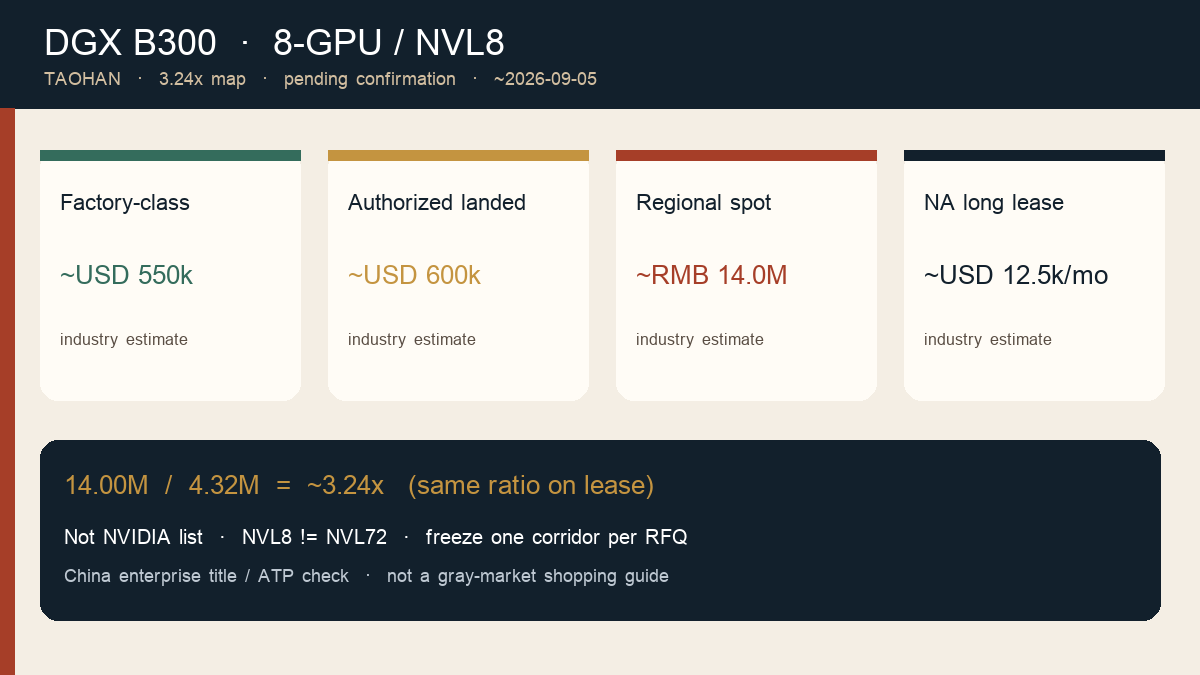Click 'freeze one corridor per RFQ' text
Image resolution: width=1200 pixels, height=675 pixels.
click(x=557, y=537)
